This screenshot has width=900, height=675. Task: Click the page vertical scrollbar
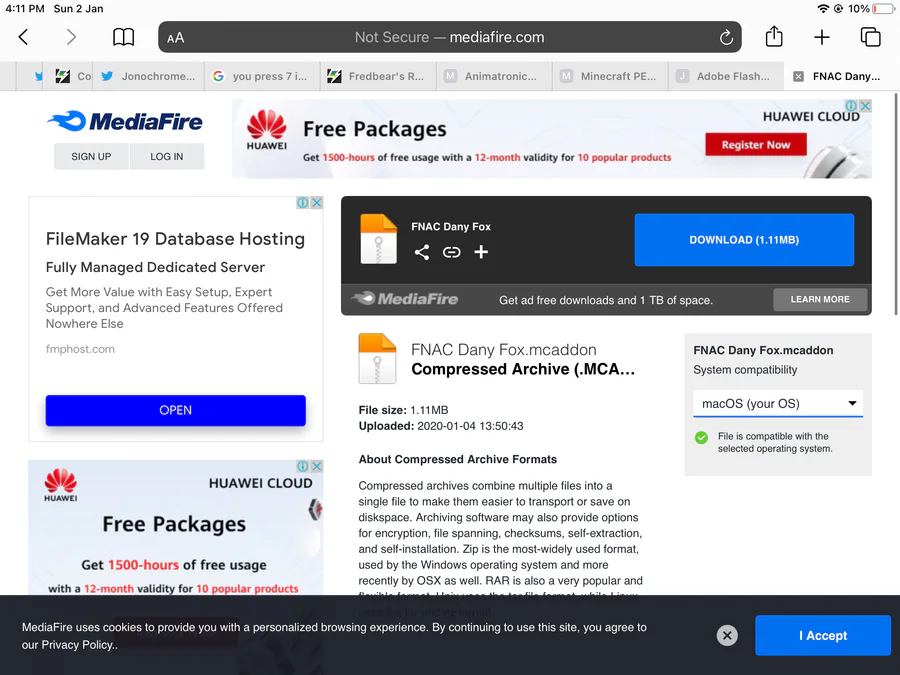pyautogui.click(x=895, y=204)
